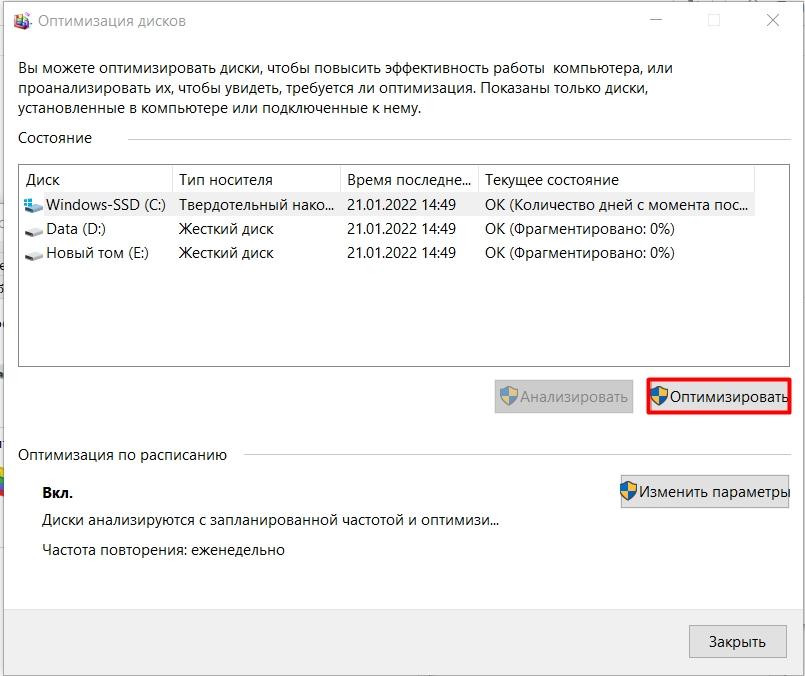The image size is (805, 676).
Task: Click the shield icon on the Анализировать button
Action: (508, 396)
